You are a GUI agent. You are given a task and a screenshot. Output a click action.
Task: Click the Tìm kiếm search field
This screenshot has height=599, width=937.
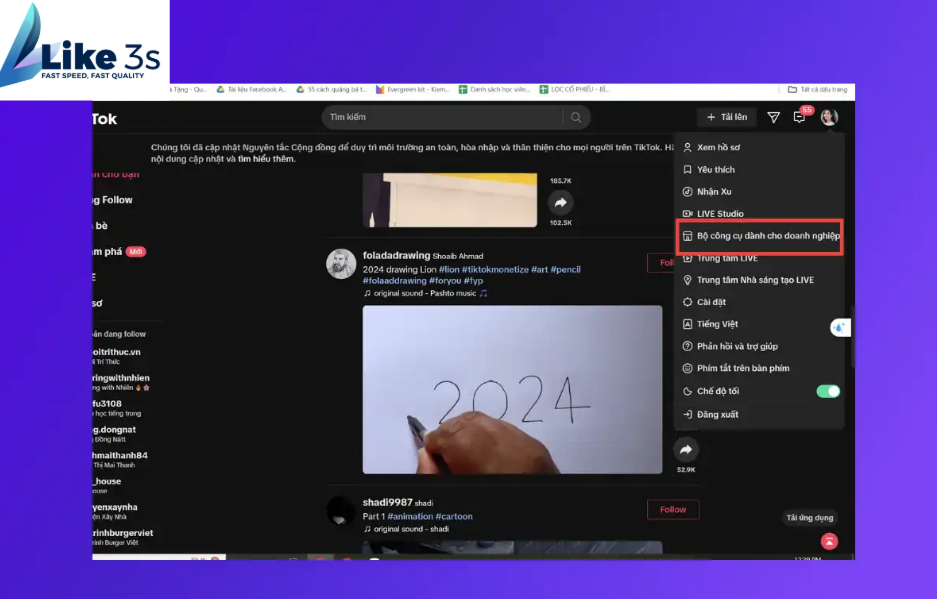(442, 117)
